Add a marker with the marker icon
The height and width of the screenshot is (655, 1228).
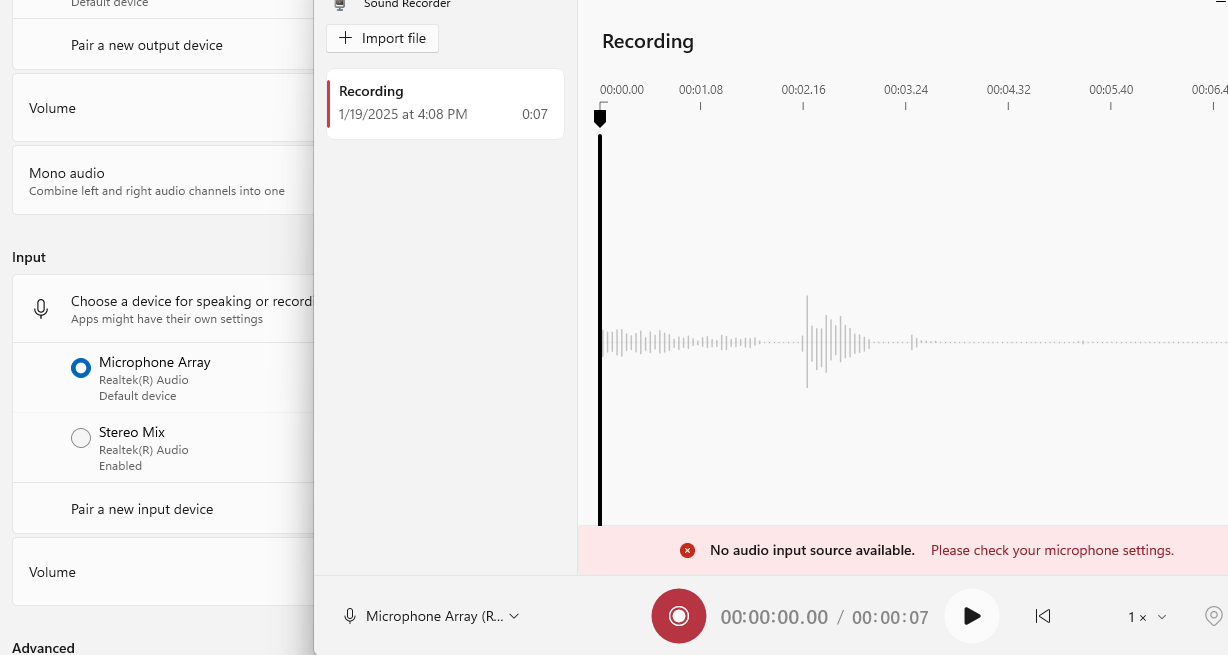coord(1214,616)
